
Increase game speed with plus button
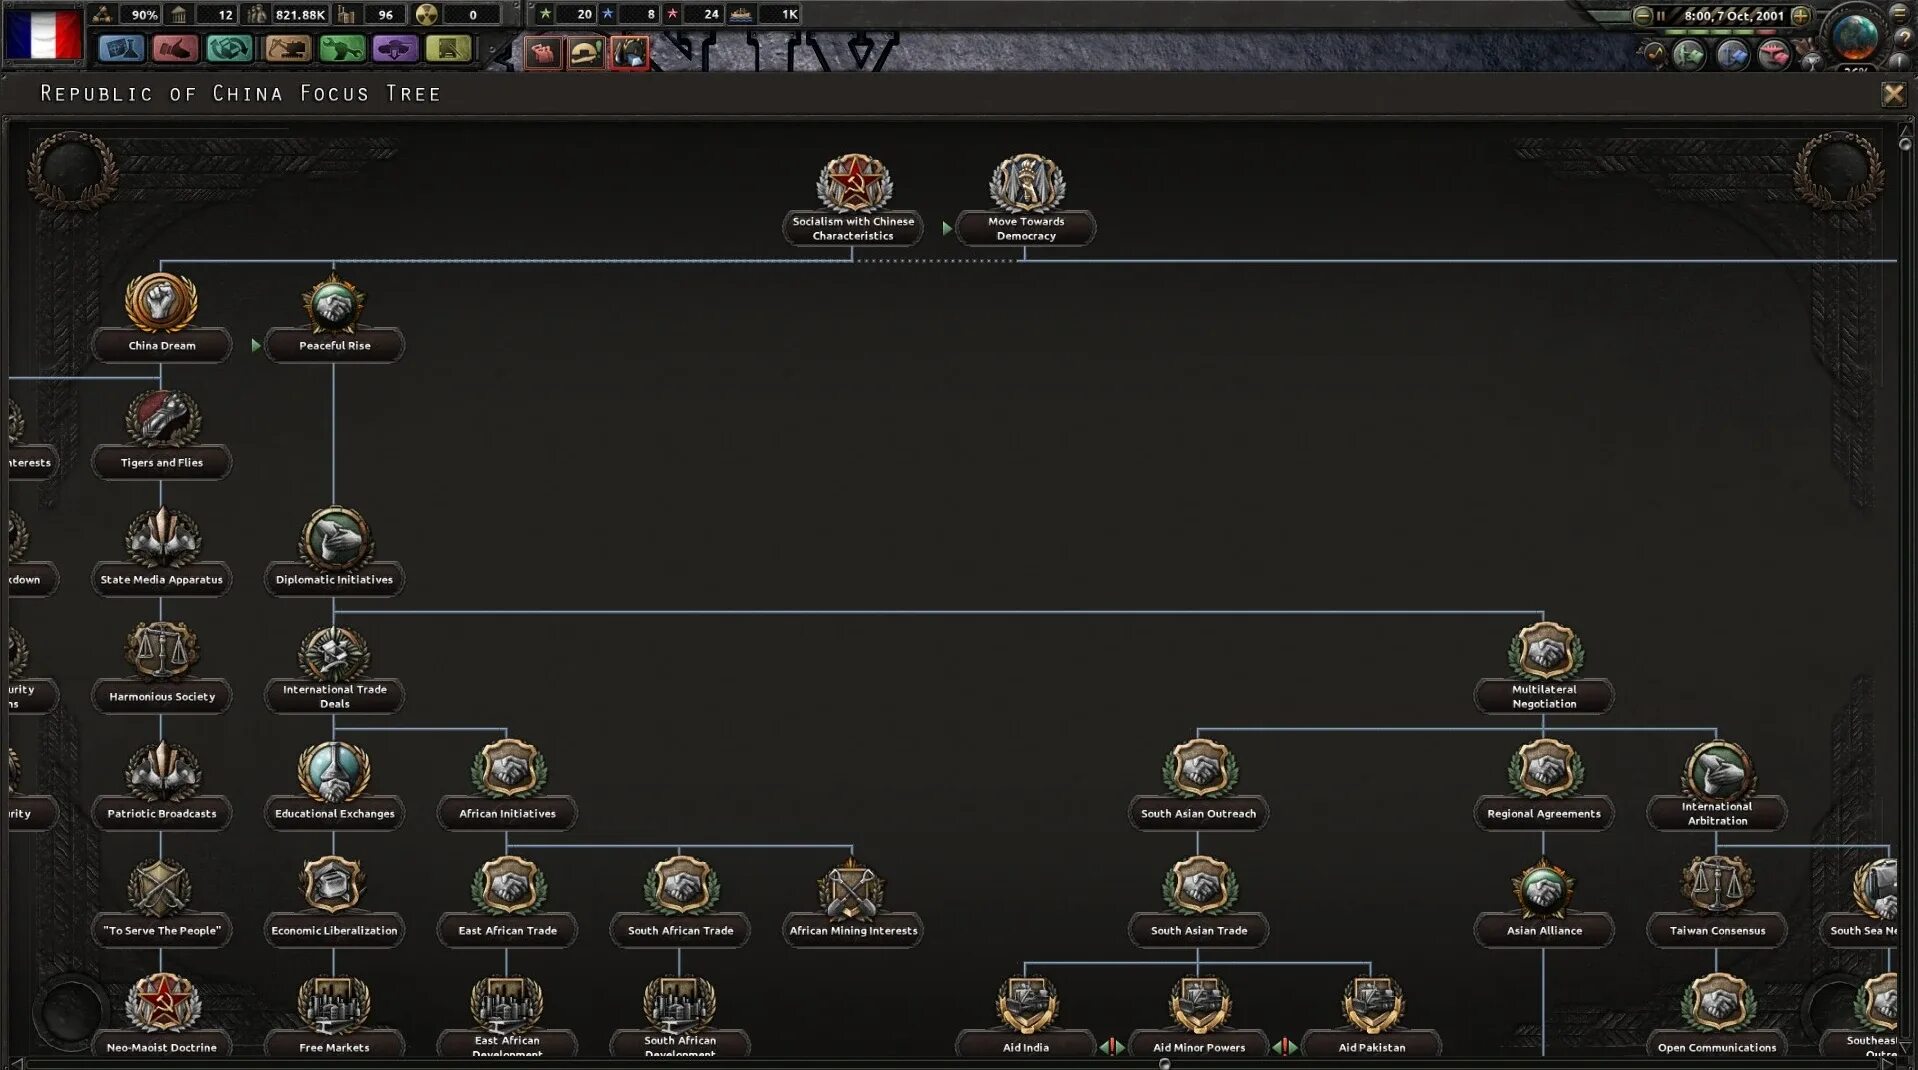(x=1800, y=15)
